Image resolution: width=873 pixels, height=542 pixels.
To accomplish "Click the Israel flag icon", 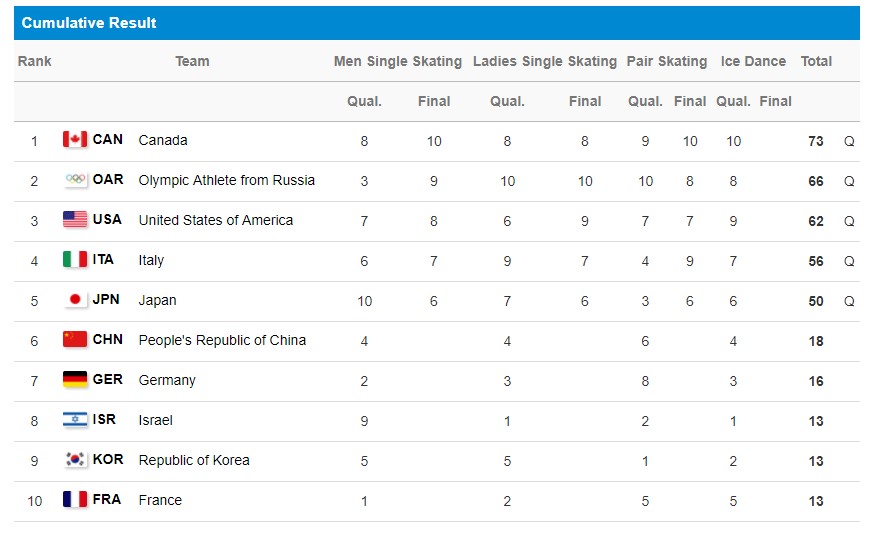I will point(75,419).
